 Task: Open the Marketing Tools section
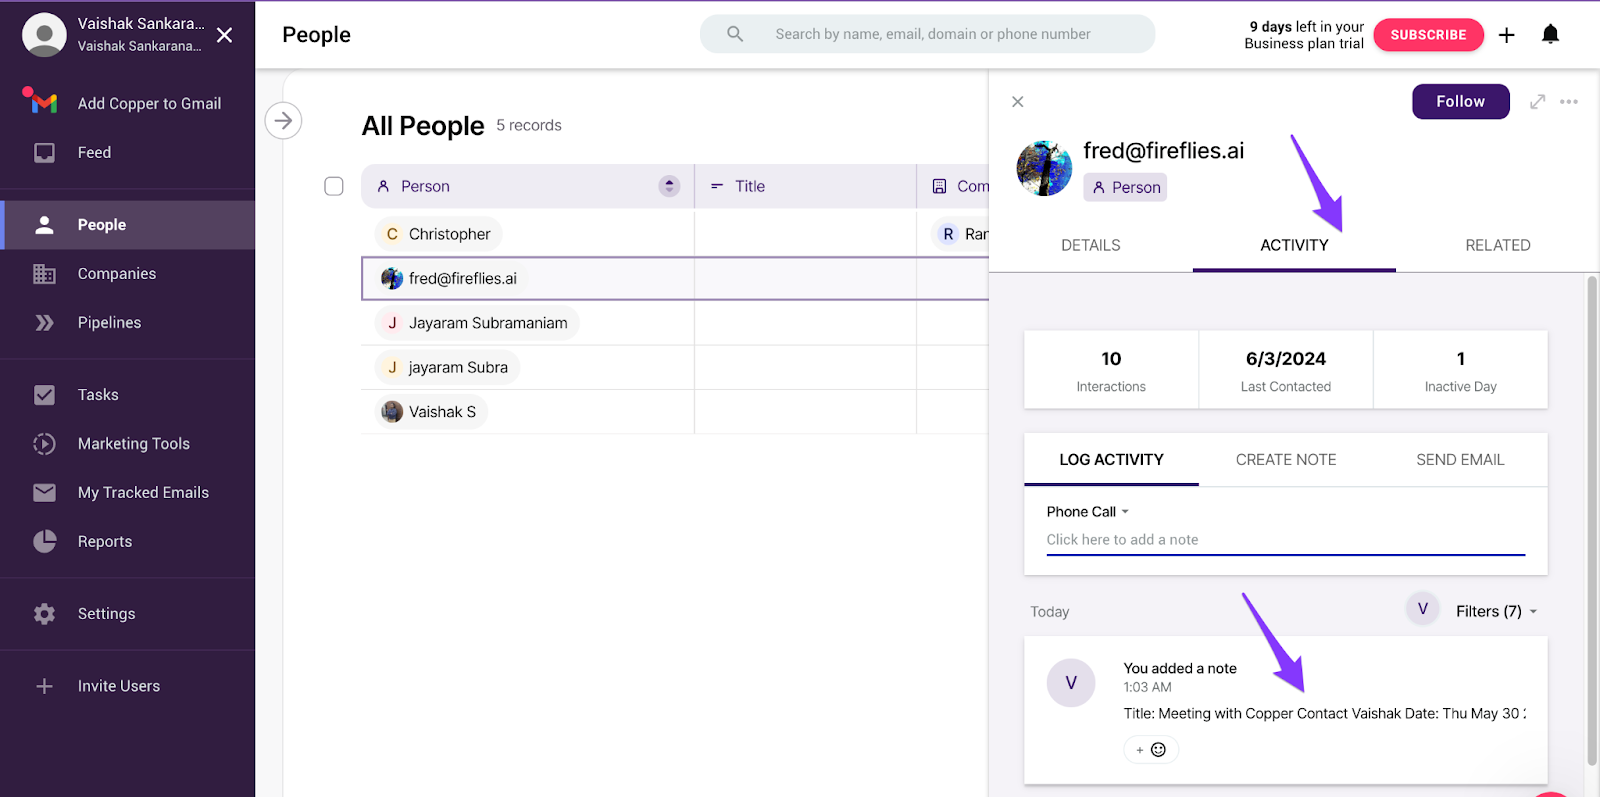tap(133, 443)
